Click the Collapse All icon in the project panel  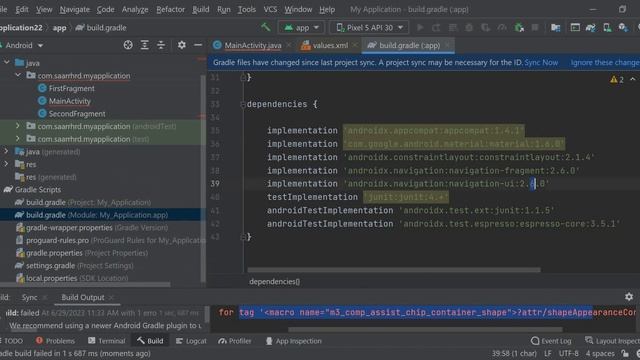tap(161, 45)
